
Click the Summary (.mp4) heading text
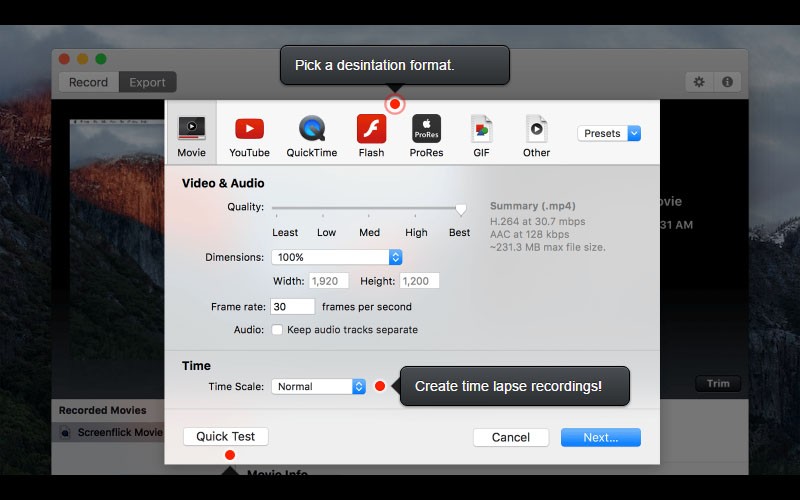pos(533,206)
